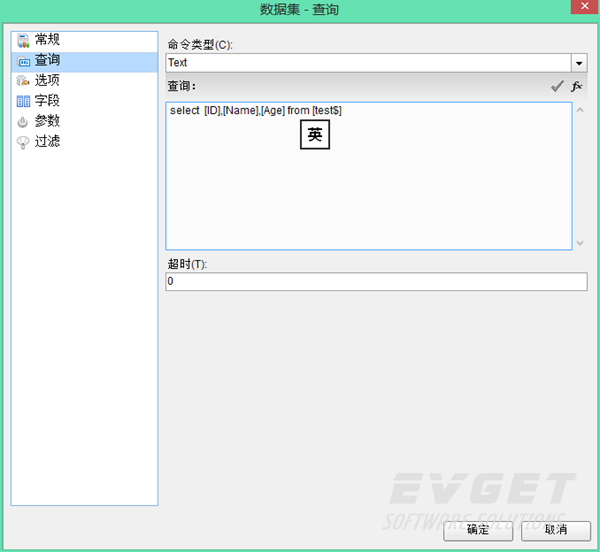Click the 参数 parameters page icon

[23, 122]
